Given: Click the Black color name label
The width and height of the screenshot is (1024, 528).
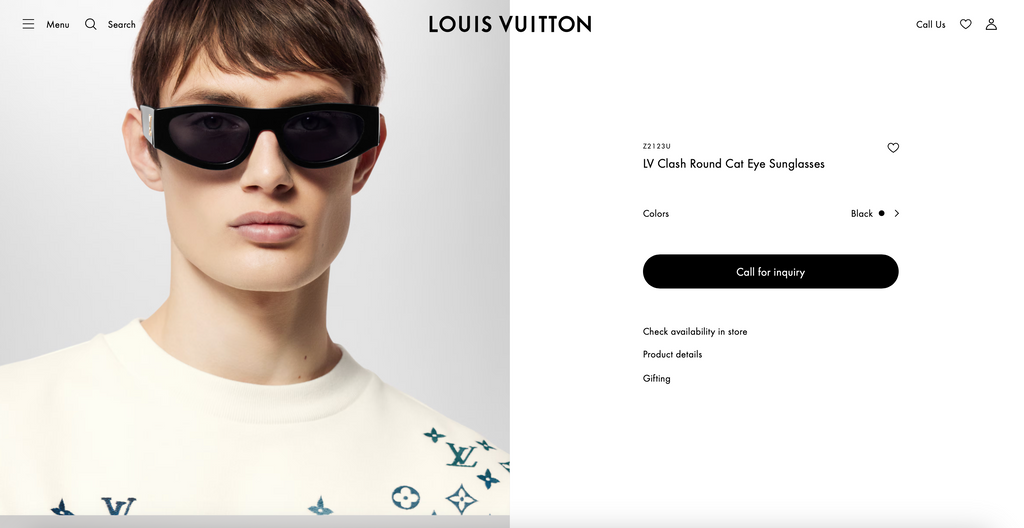Looking at the screenshot, I should point(861,214).
